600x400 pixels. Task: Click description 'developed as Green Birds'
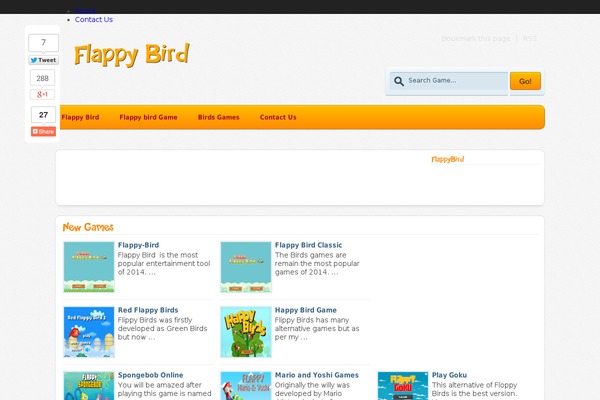coord(162,328)
